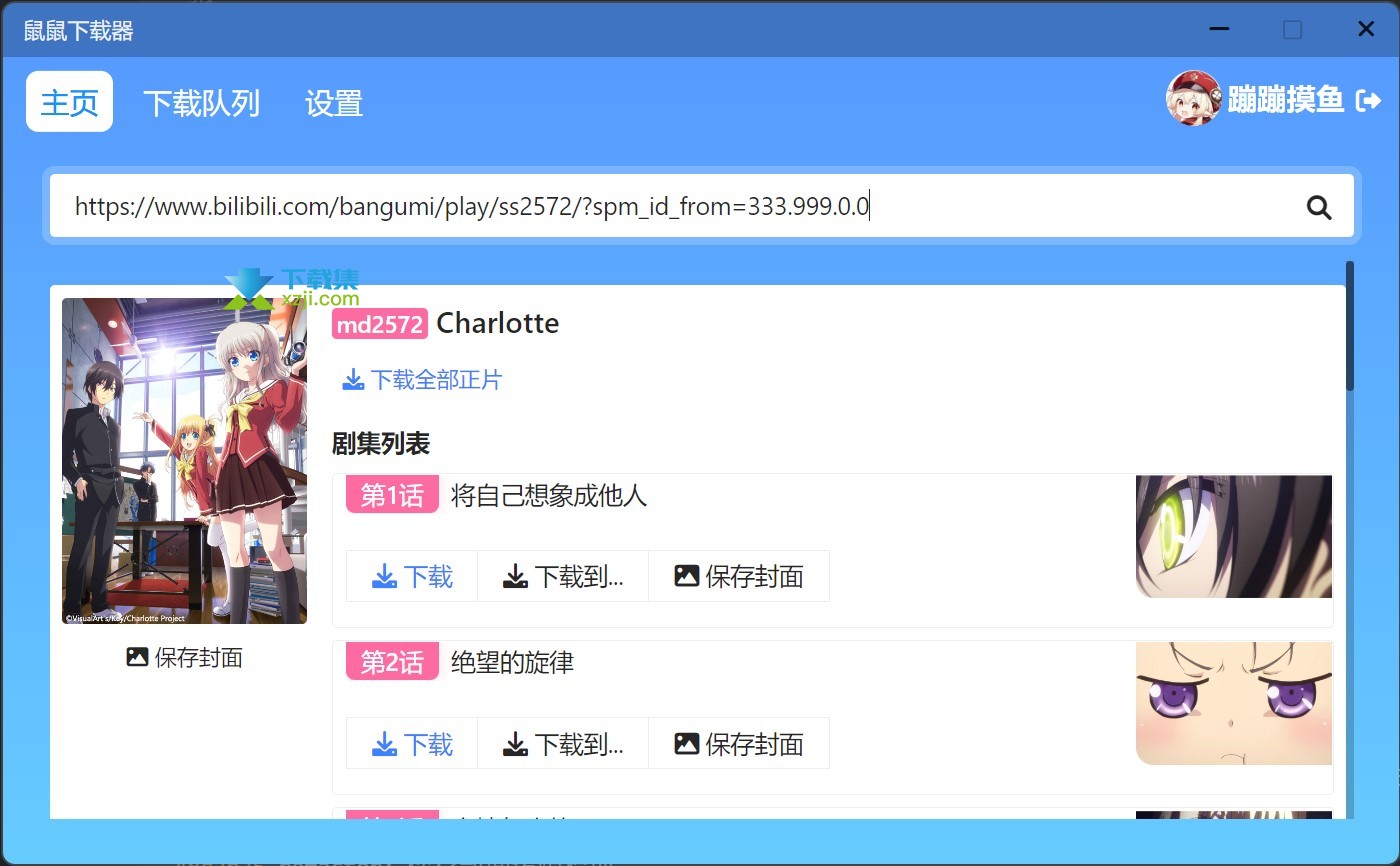Click 保存封面 image icon for 第2话
Screen dimensions: 1400x866
(686, 743)
